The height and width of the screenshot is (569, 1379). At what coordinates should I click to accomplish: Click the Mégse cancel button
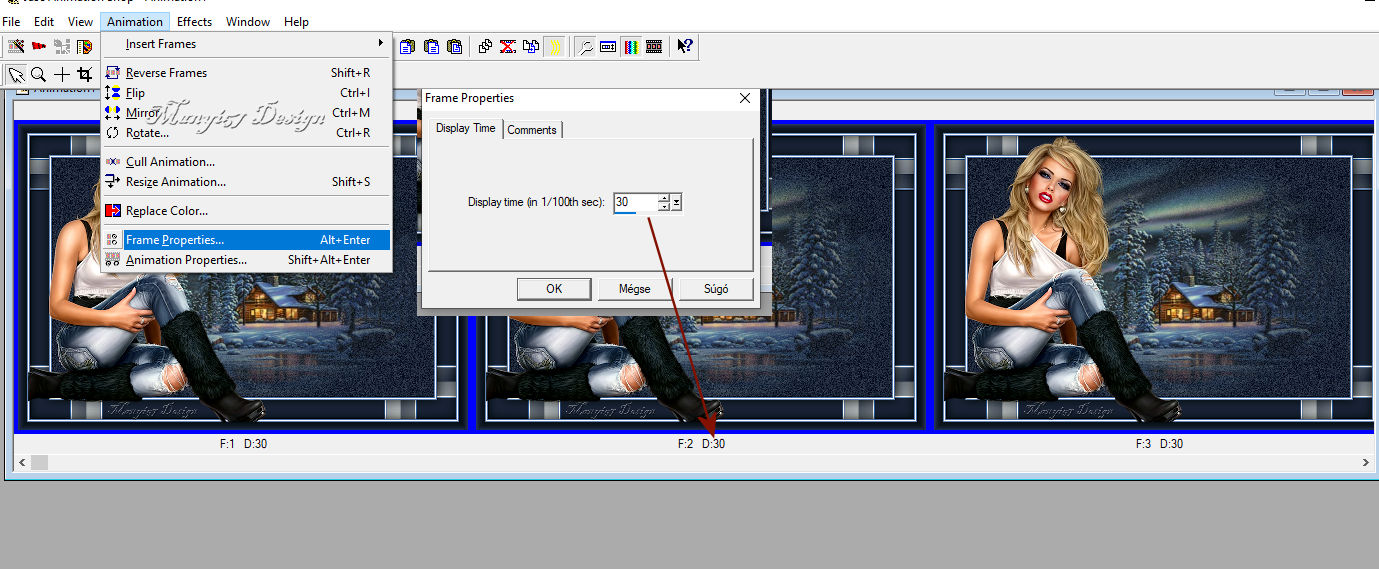pos(635,289)
